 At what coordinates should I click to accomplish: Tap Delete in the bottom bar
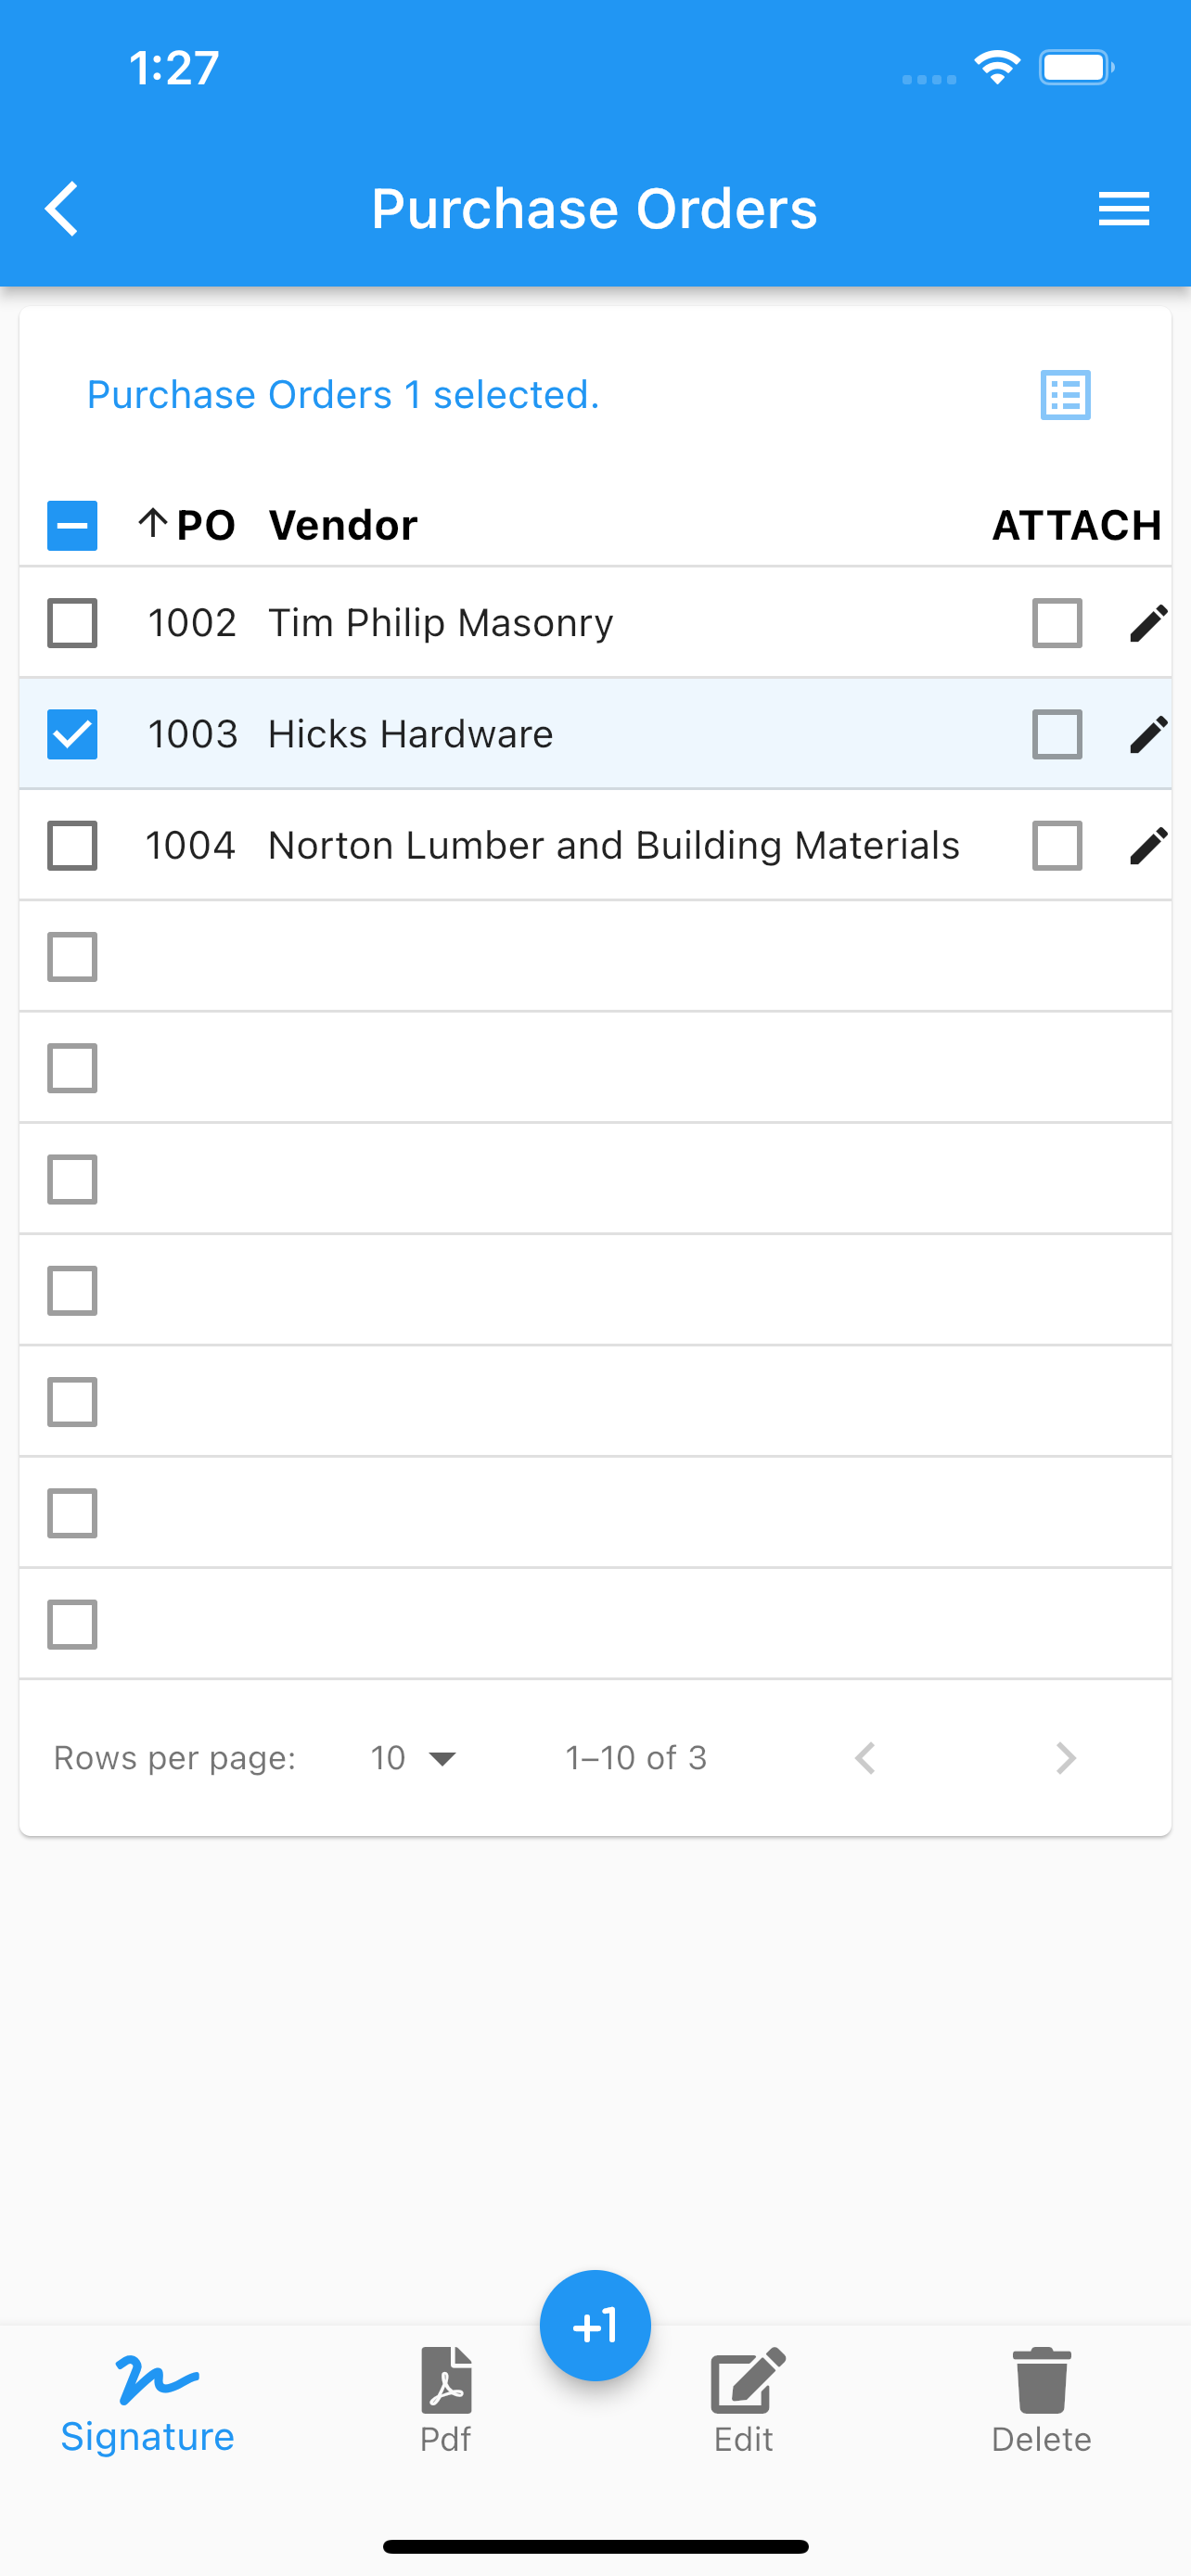tap(1041, 2402)
